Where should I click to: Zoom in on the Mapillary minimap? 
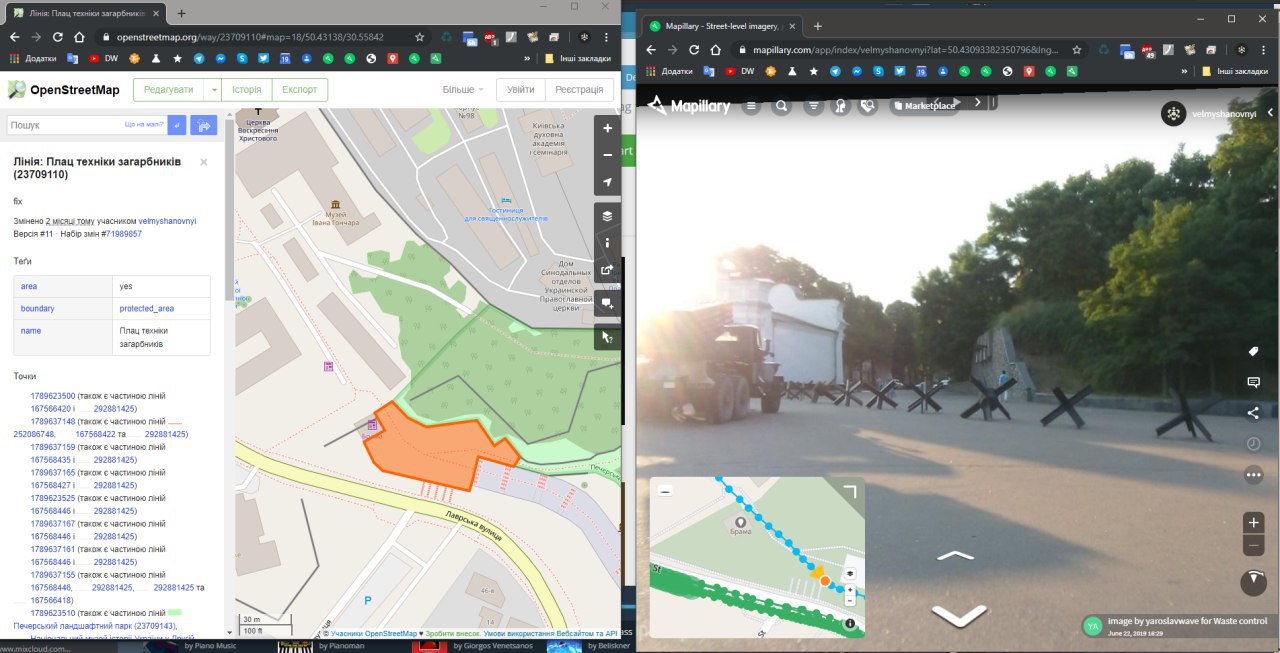(x=850, y=589)
